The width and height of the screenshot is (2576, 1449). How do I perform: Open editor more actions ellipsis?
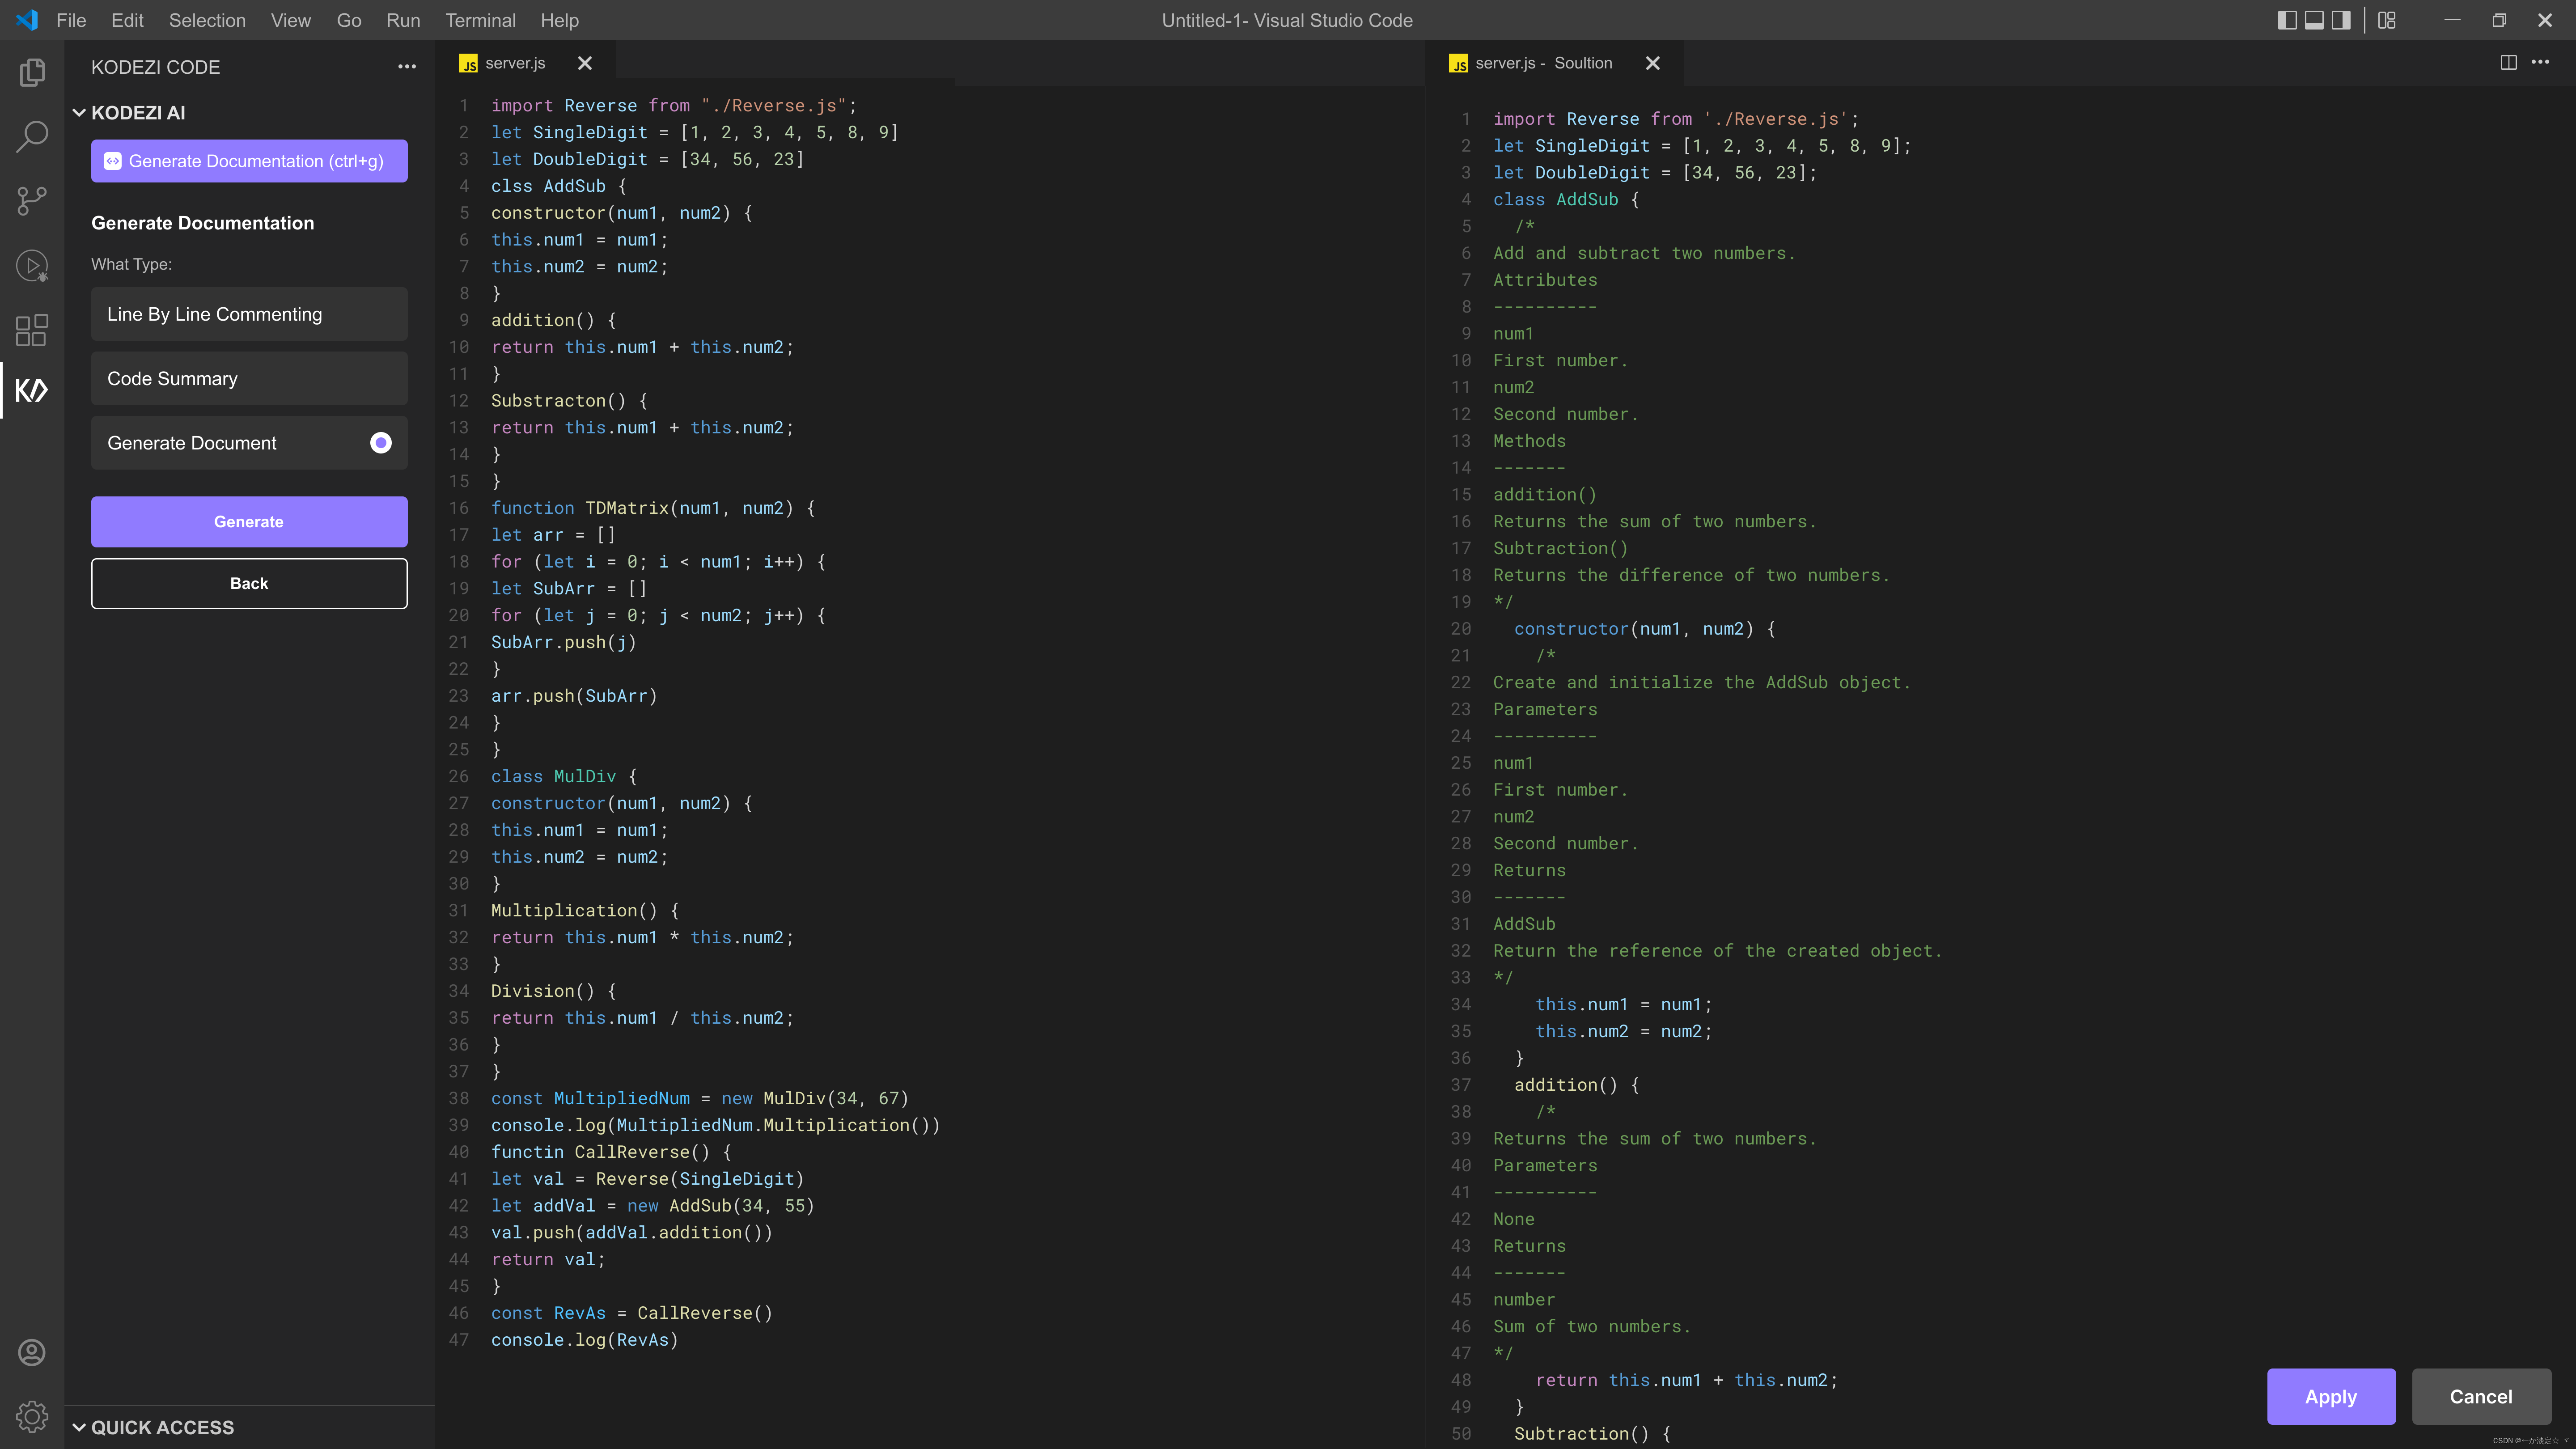[x=2540, y=62]
